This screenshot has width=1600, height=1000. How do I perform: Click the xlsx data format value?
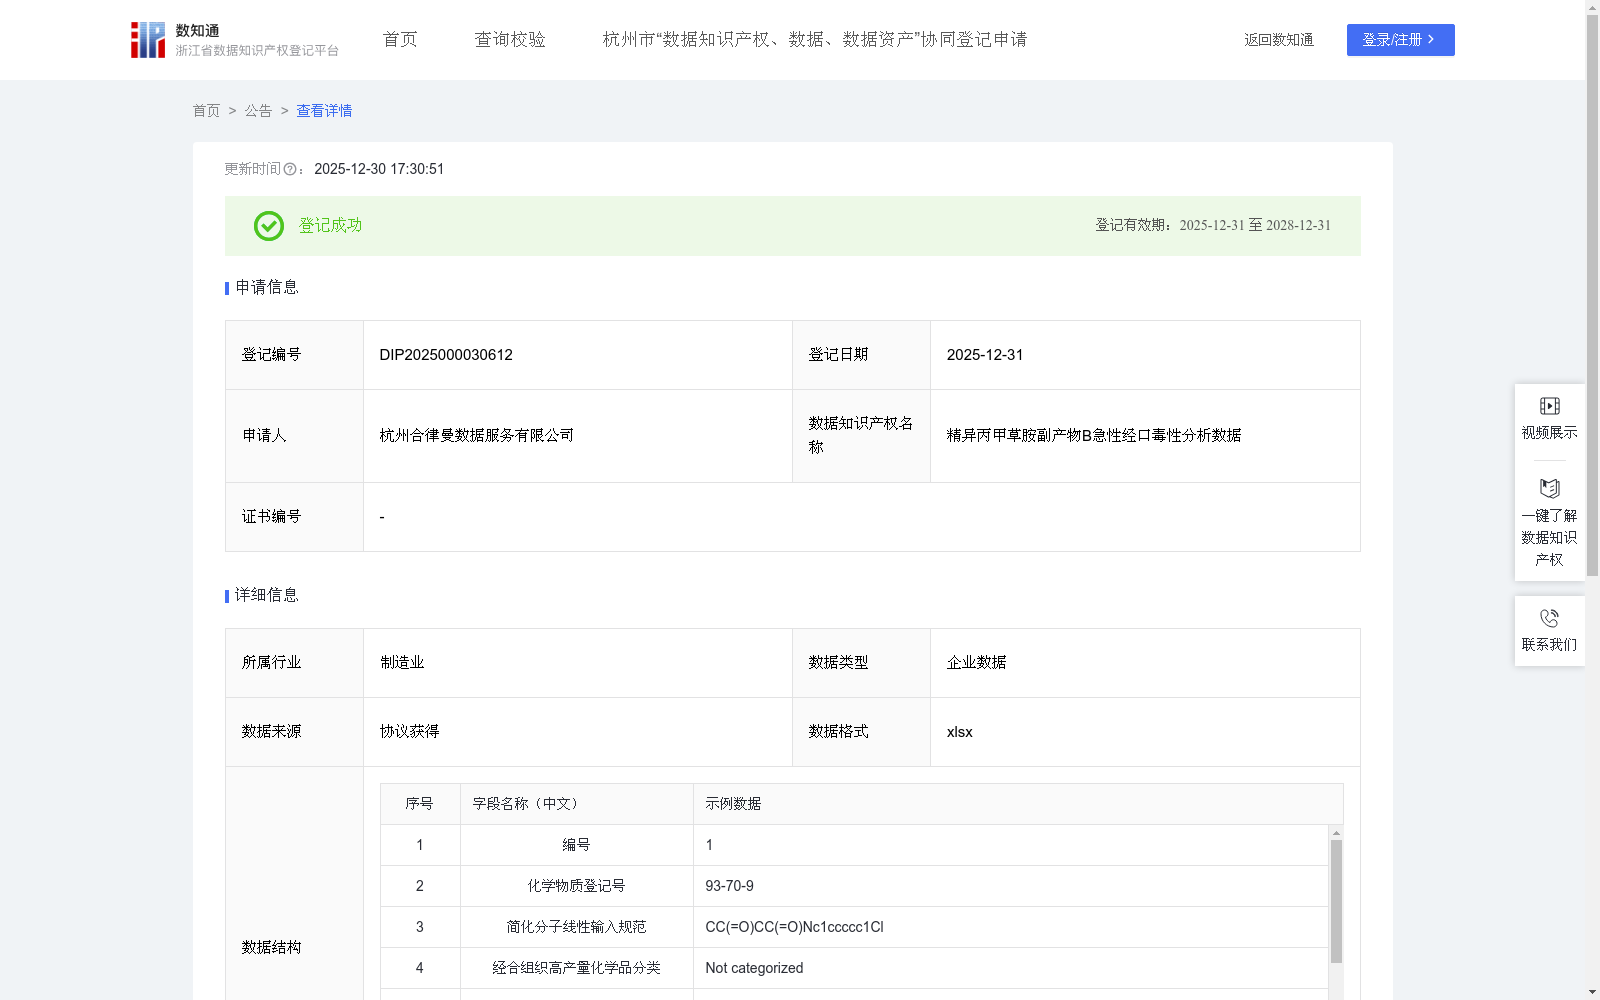(x=959, y=732)
